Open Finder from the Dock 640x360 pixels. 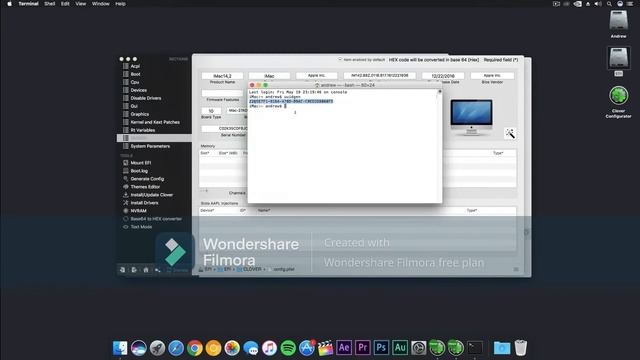click(x=120, y=348)
